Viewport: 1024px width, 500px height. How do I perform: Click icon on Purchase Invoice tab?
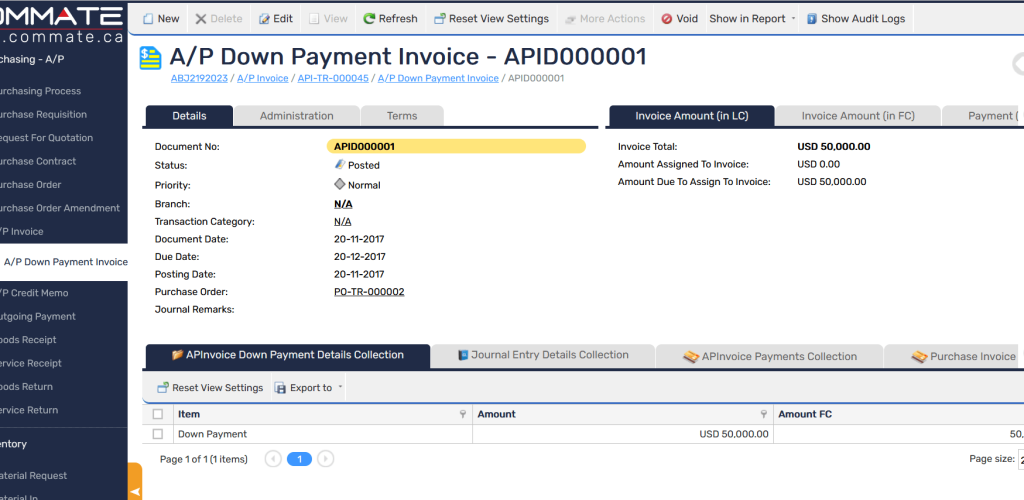coord(920,356)
